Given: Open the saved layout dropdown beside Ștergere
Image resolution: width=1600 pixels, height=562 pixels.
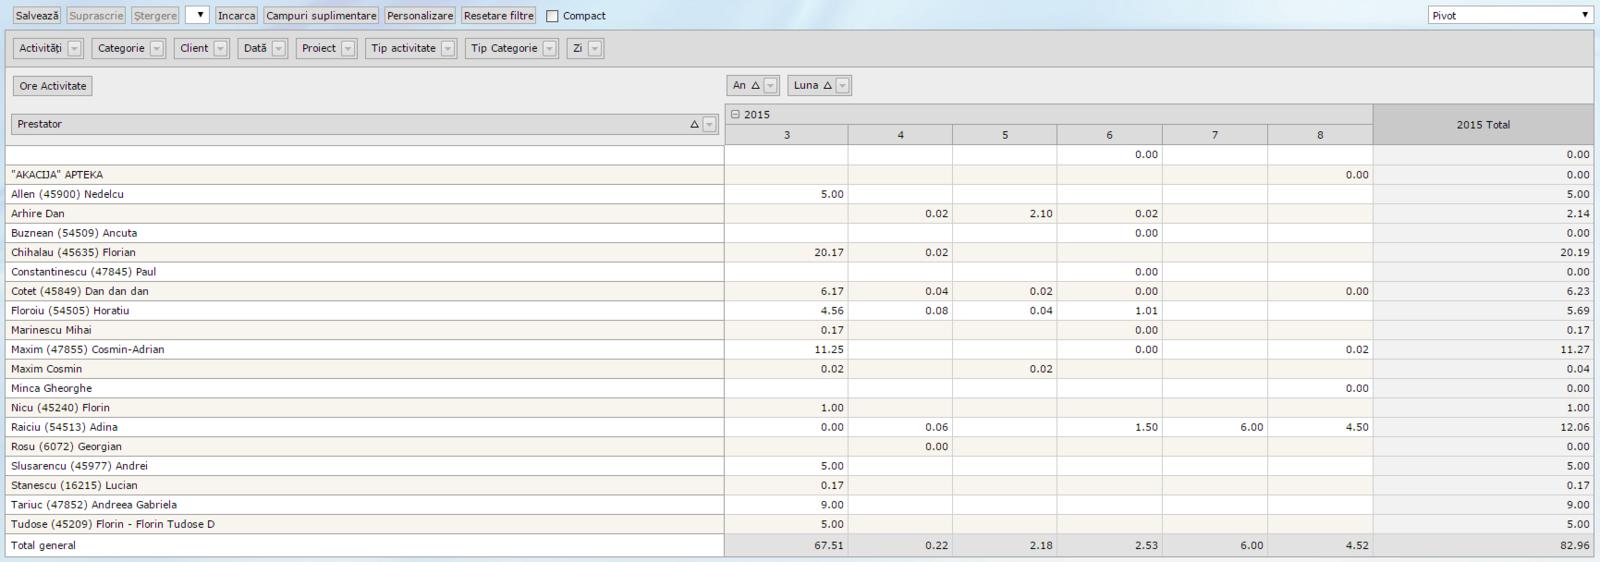Looking at the screenshot, I should 197,15.
